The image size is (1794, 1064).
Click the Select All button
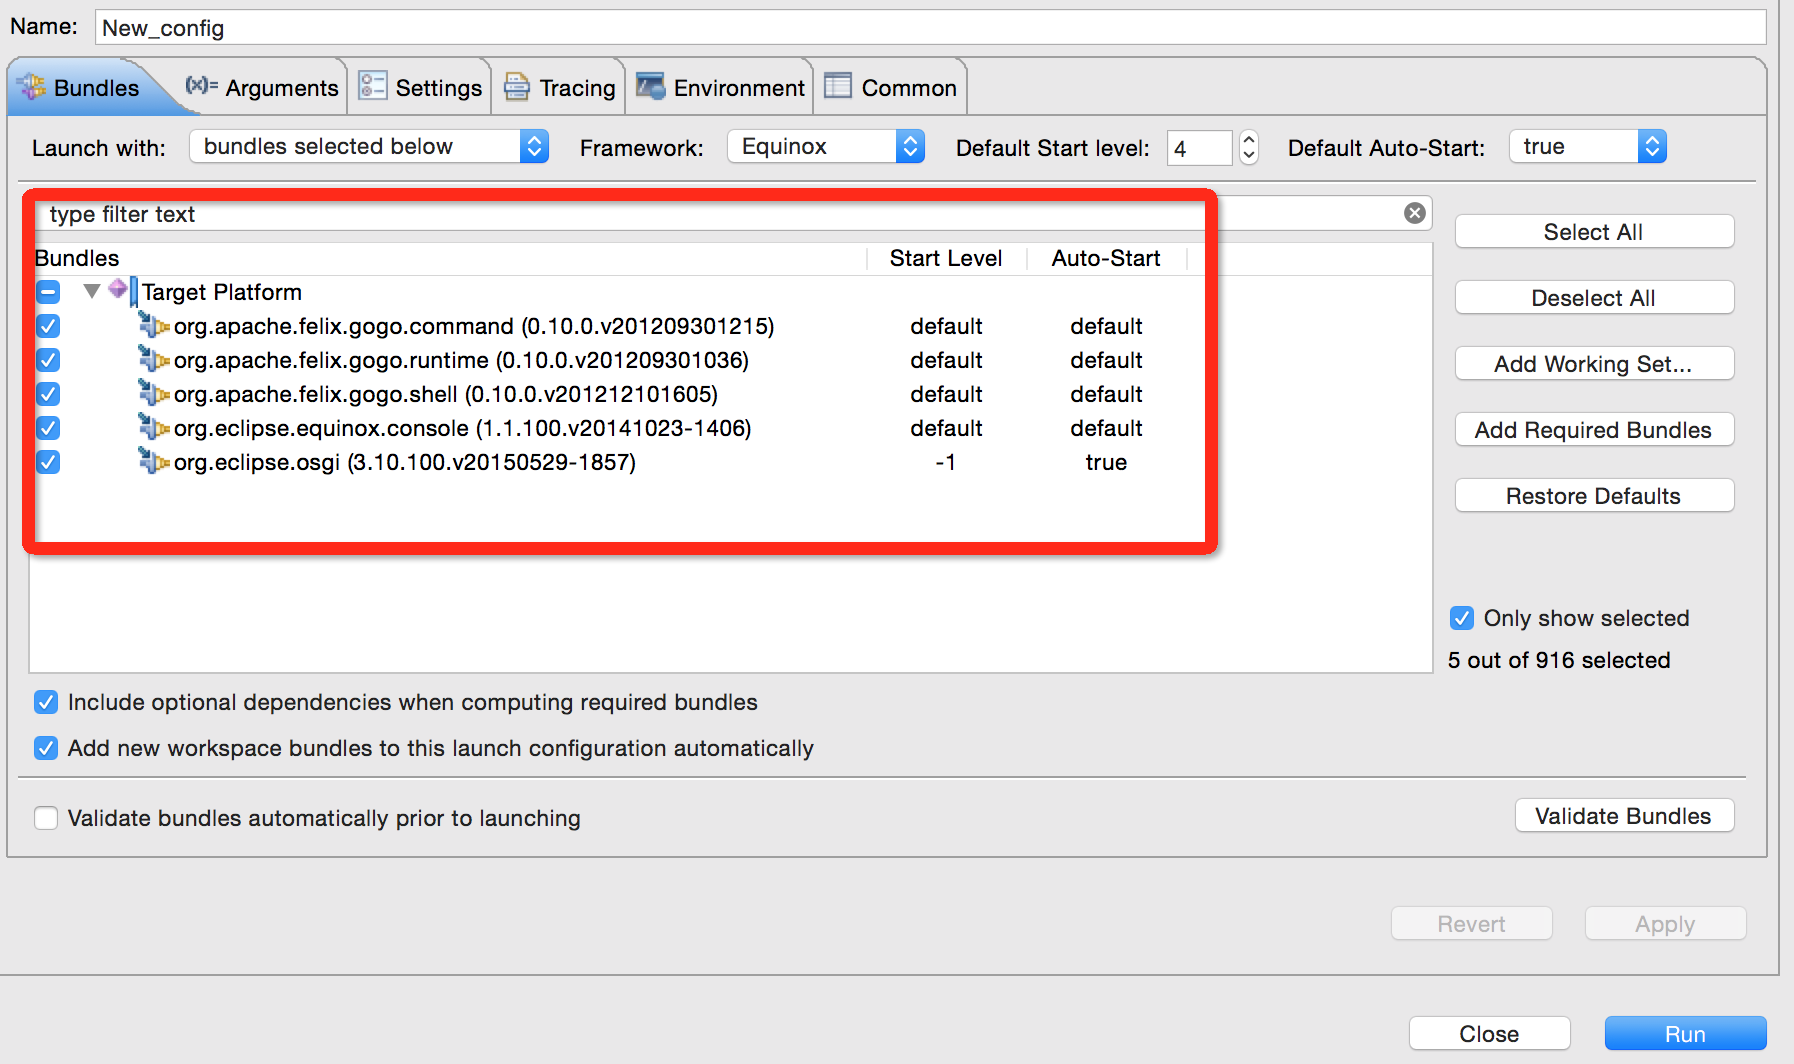(x=1594, y=232)
